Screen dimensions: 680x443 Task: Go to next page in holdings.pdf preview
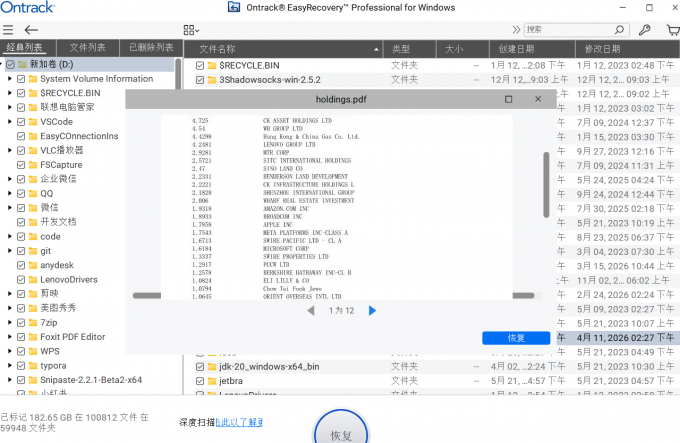tap(372, 310)
